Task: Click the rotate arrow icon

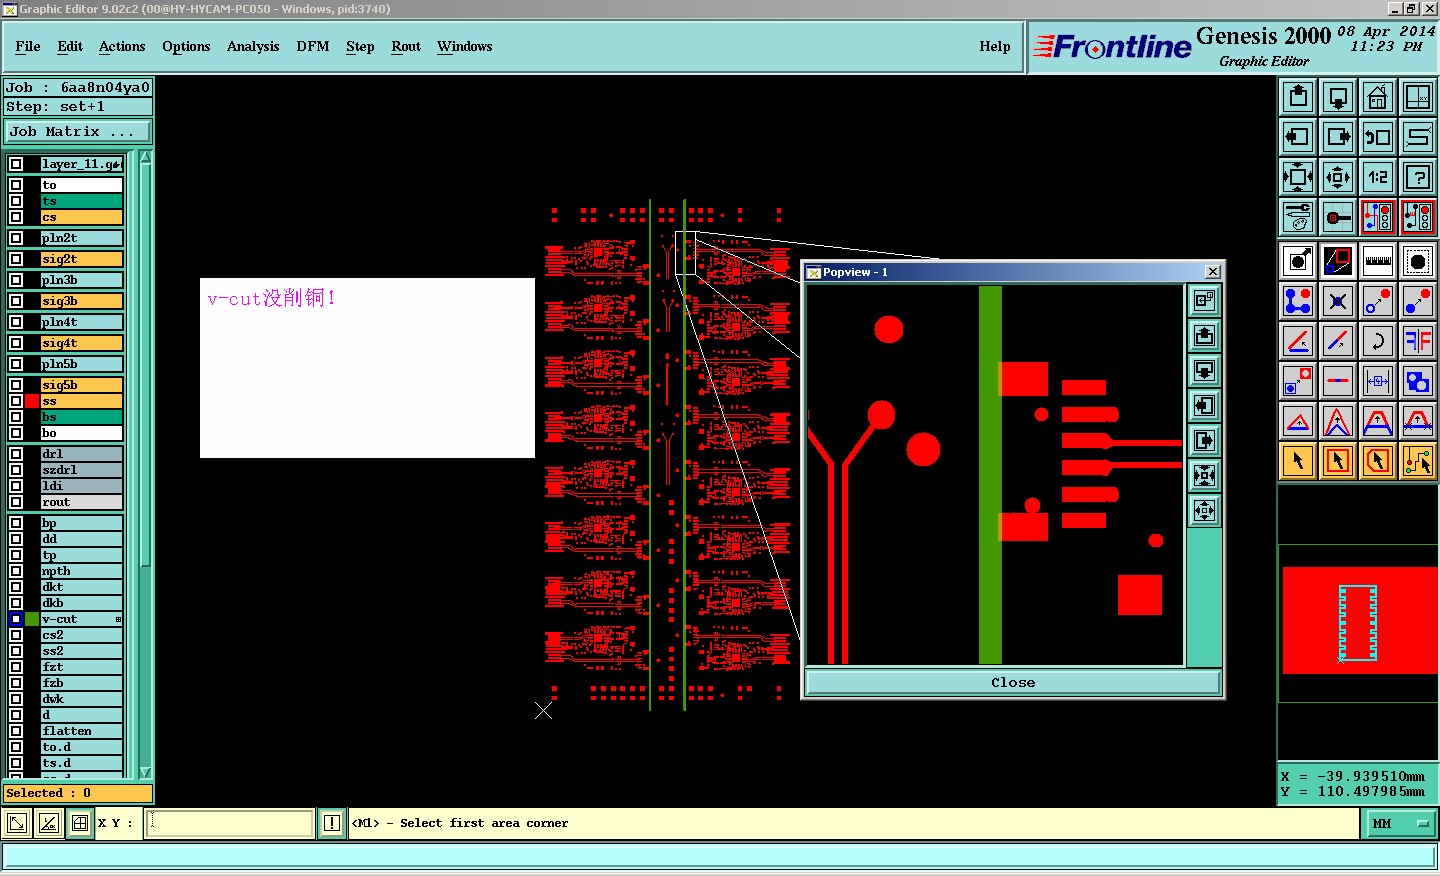Action: click(1378, 341)
